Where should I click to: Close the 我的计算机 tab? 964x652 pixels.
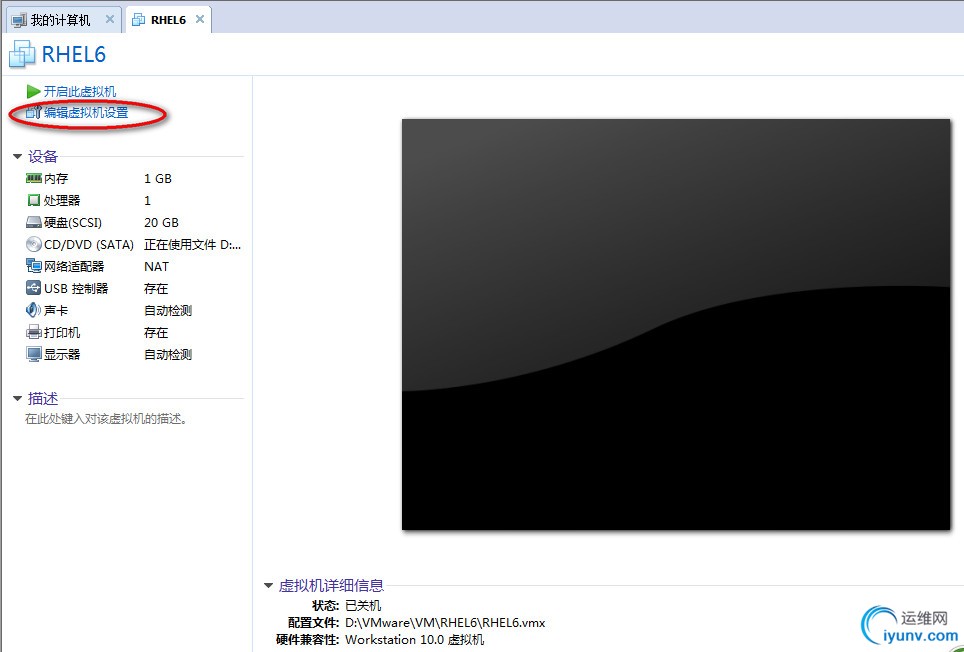(109, 19)
